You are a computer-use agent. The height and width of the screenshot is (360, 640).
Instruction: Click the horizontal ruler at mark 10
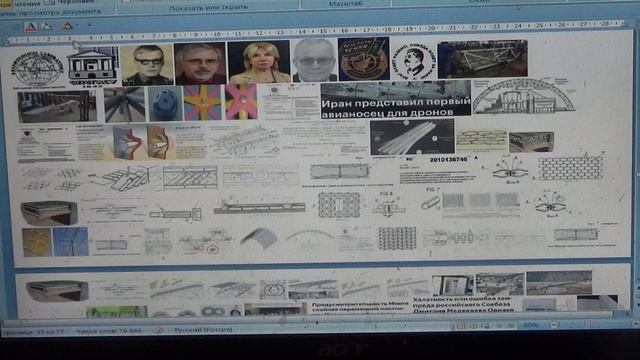coord(217,35)
